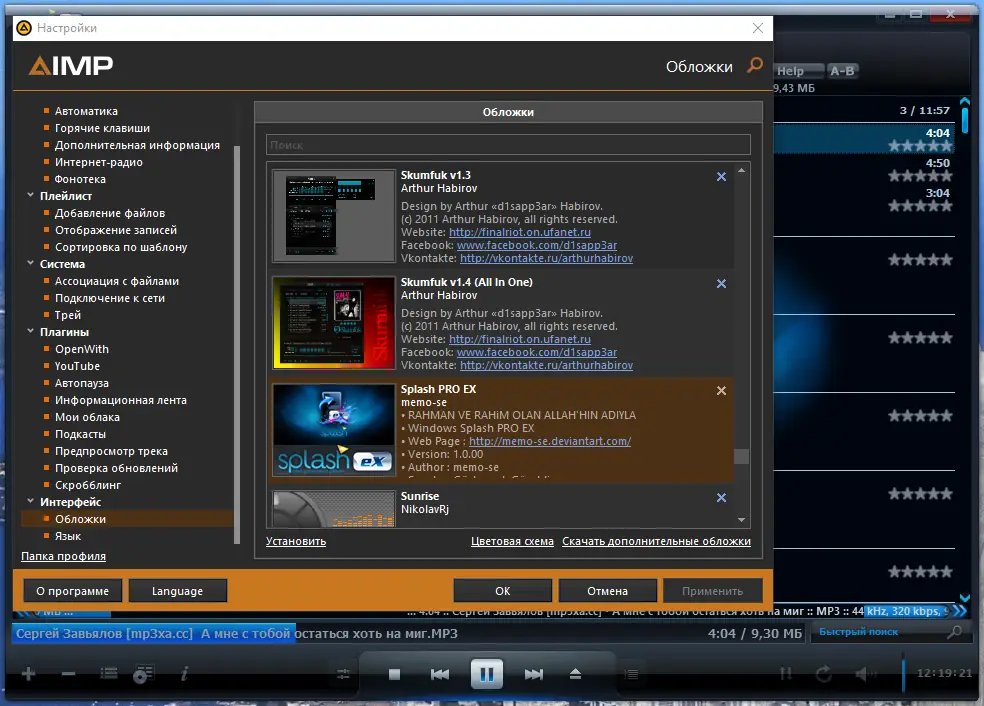Viewport: 984px width, 706px height.
Task: Click the Установить link
Action: 296,541
